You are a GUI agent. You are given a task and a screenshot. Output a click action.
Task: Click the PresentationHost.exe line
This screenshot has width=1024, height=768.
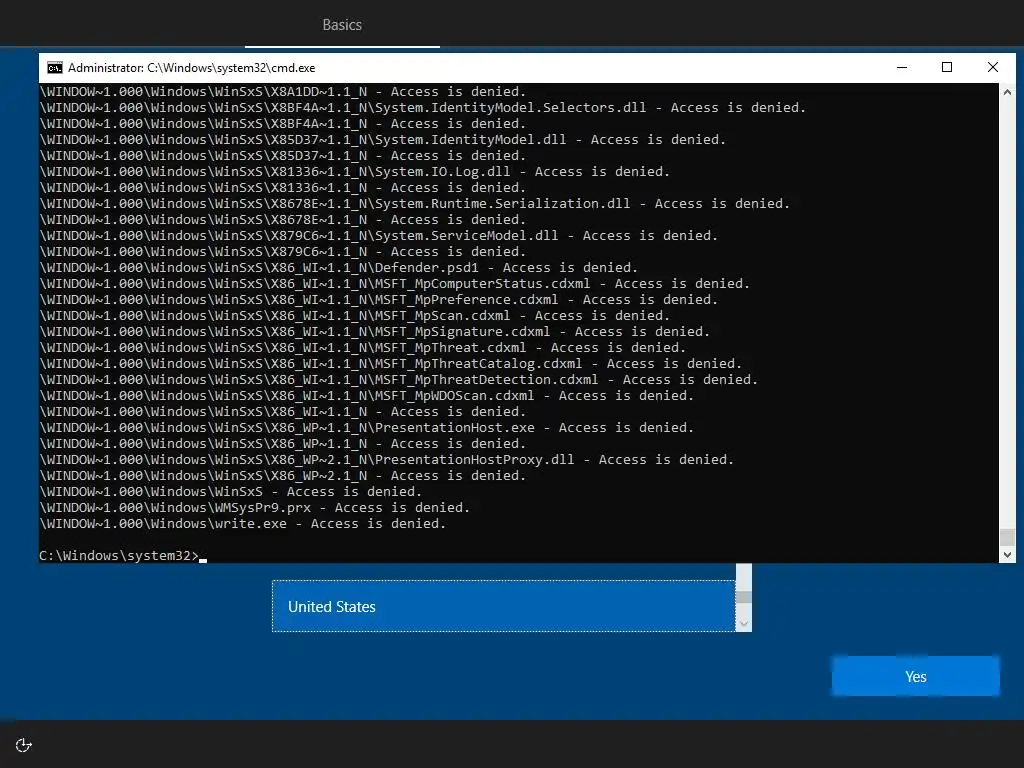(x=366, y=428)
